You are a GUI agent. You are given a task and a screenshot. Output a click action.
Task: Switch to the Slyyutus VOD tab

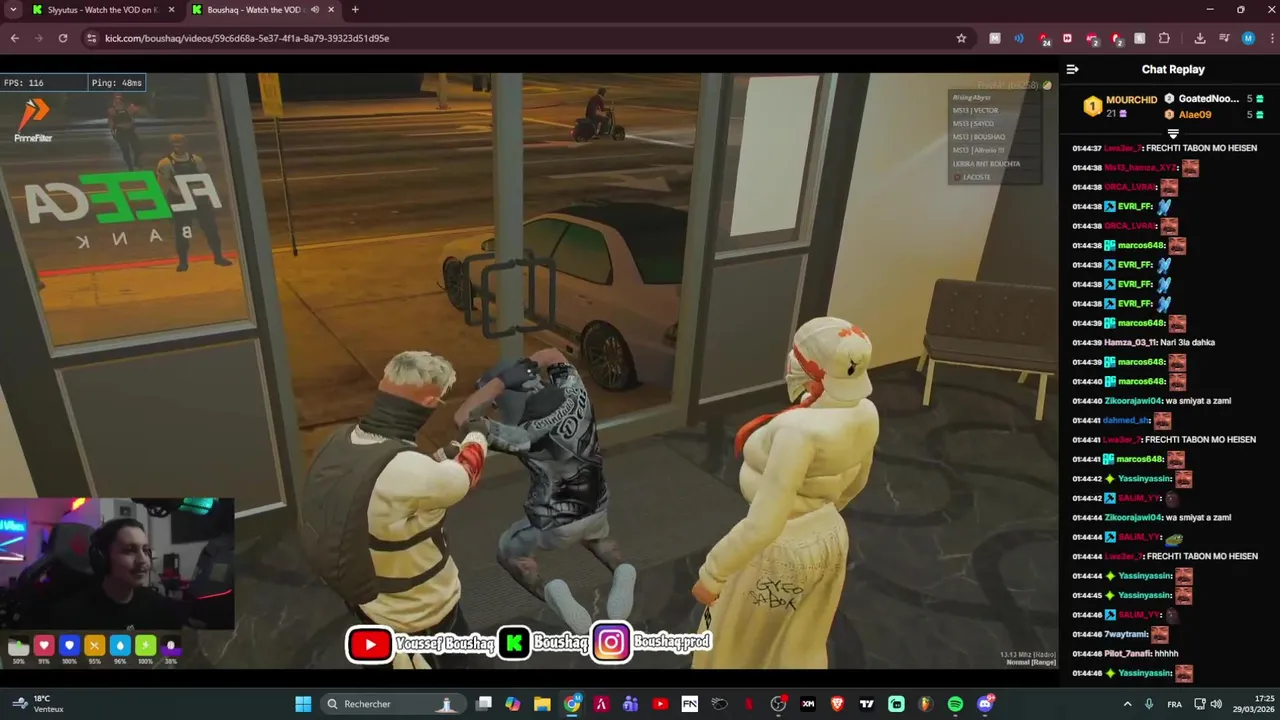point(103,10)
